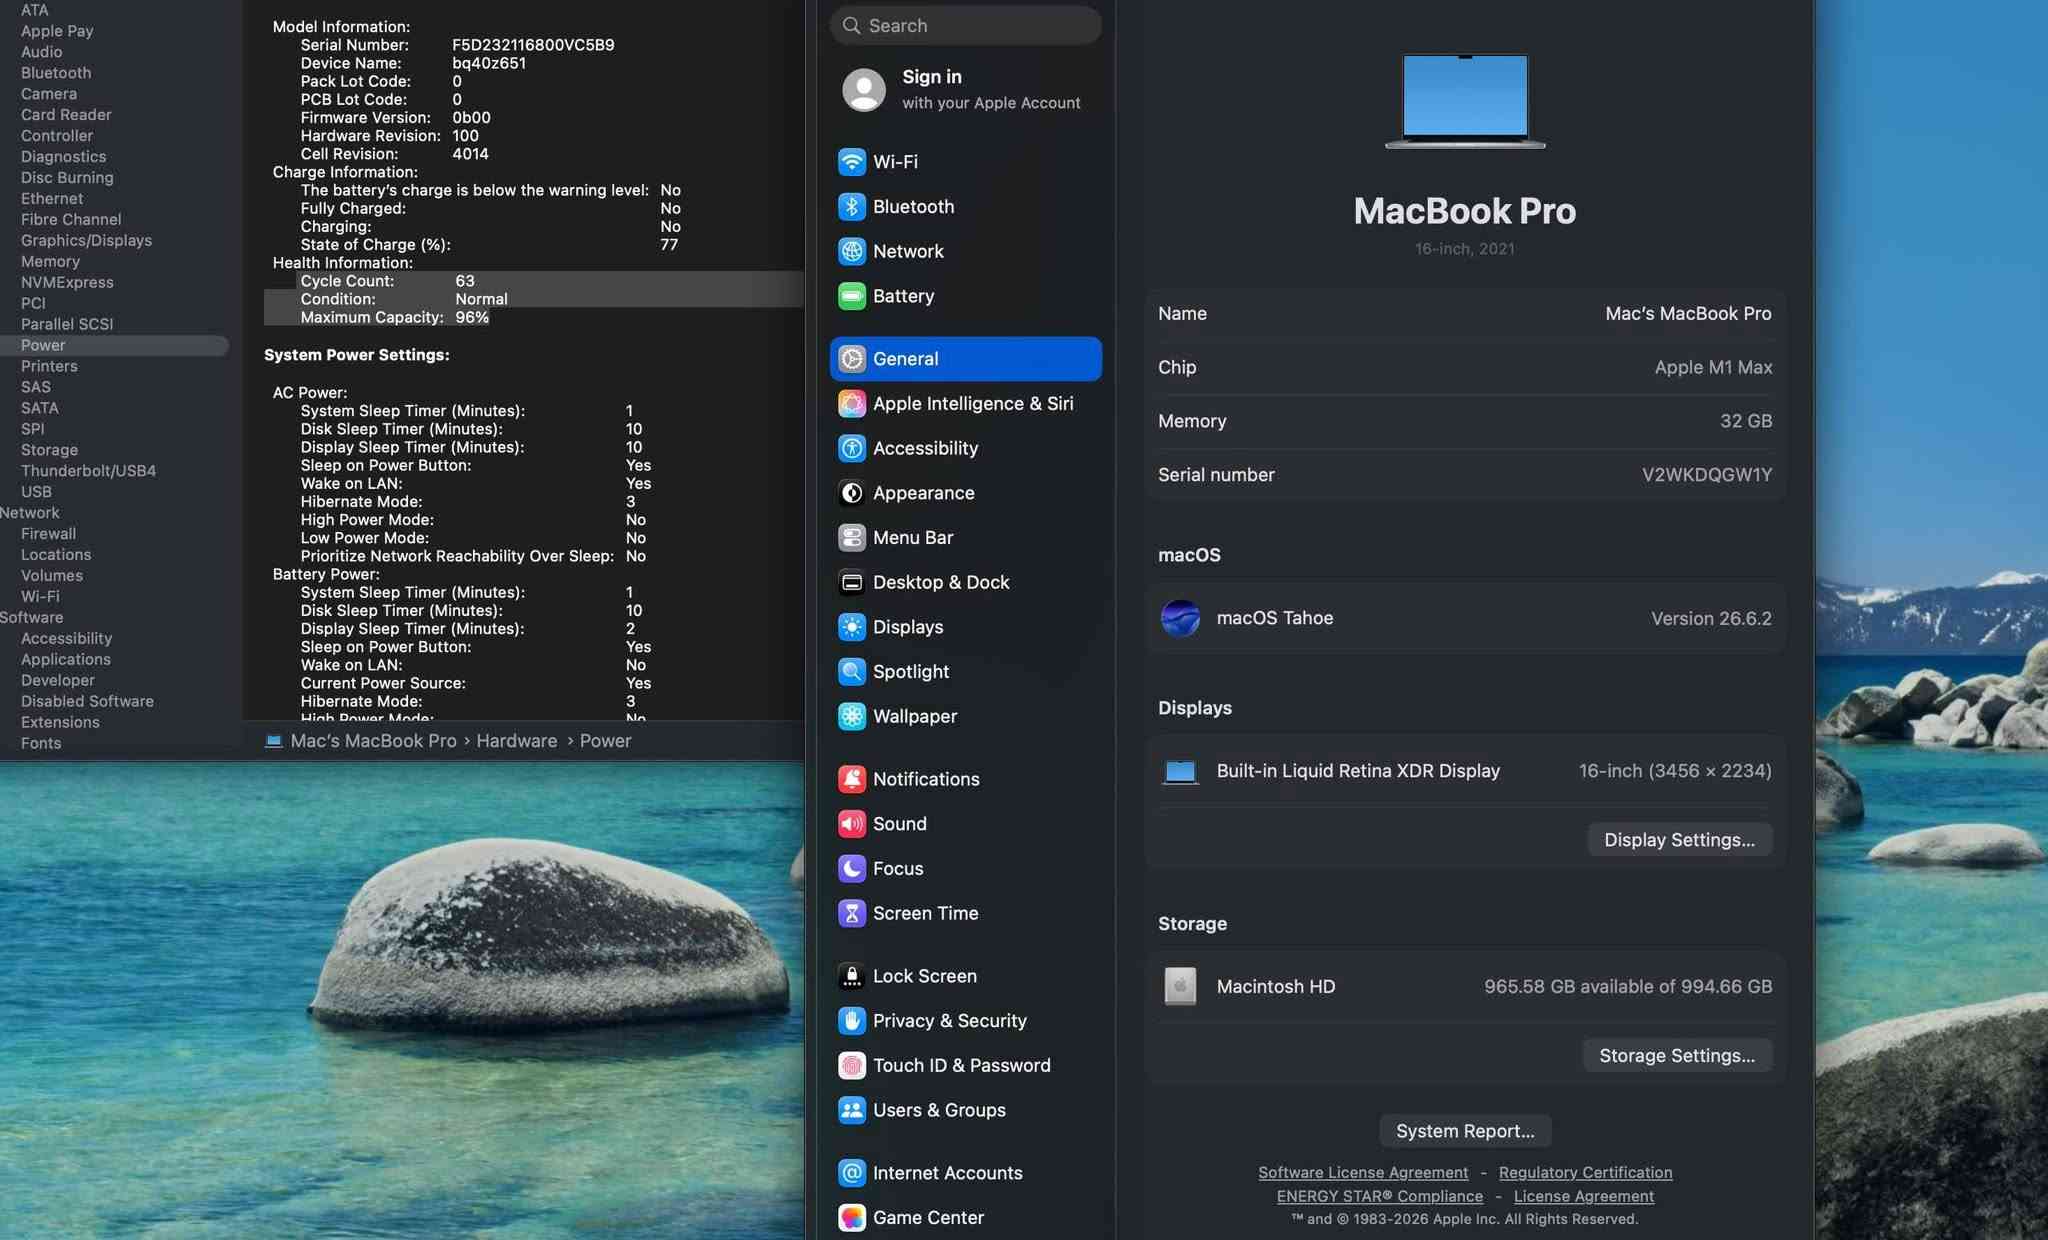2048x1240 pixels.
Task: Open the Network globe icon
Action: [851, 251]
